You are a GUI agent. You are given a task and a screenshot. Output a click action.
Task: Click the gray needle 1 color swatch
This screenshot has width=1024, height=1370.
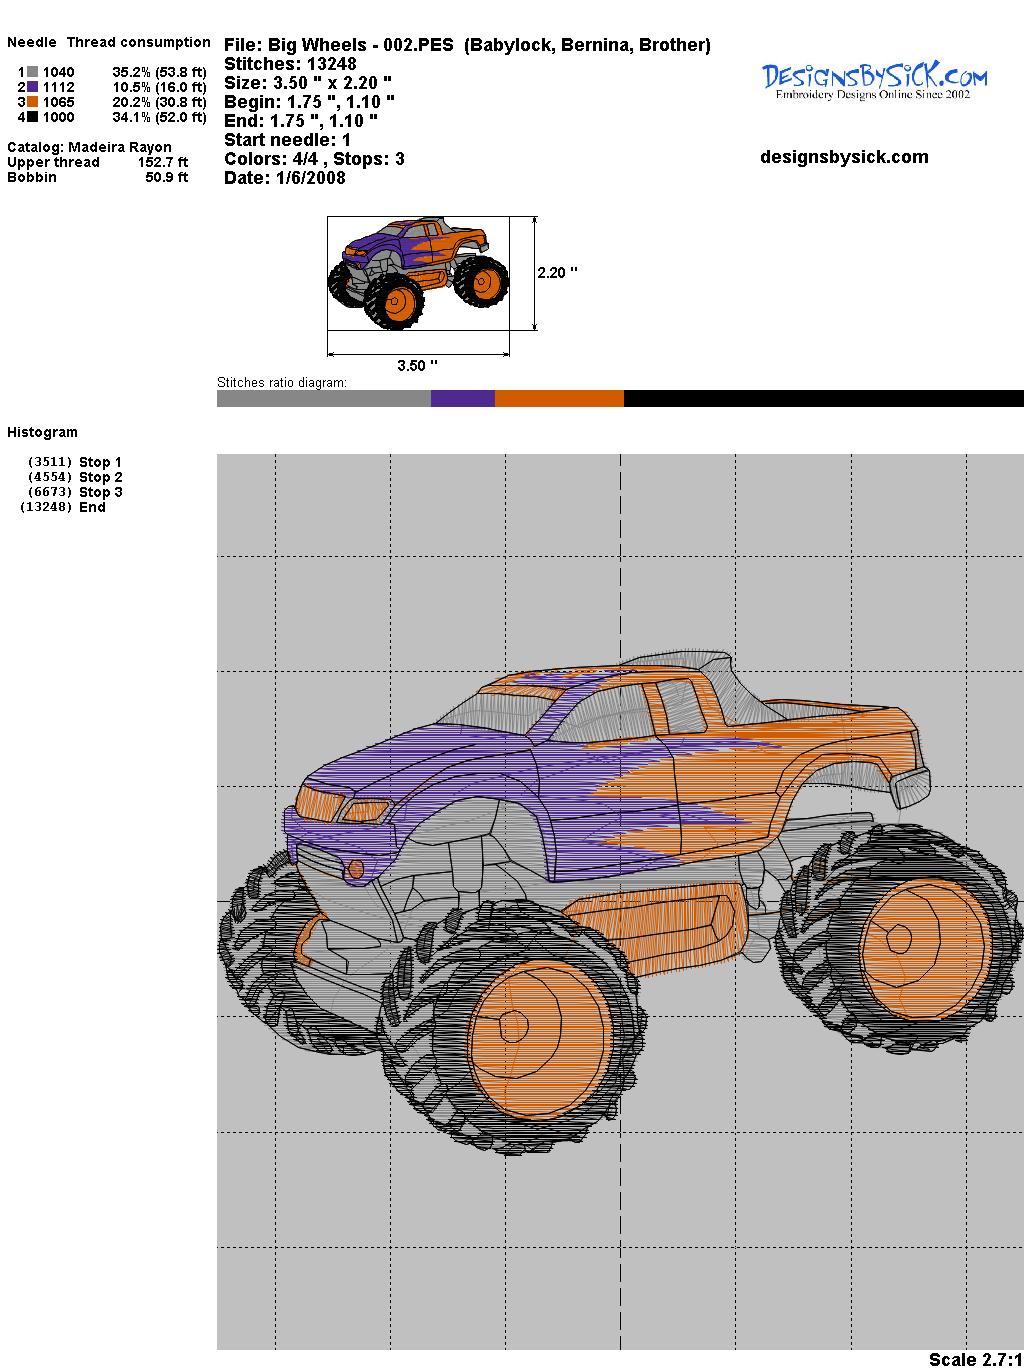pos(33,72)
